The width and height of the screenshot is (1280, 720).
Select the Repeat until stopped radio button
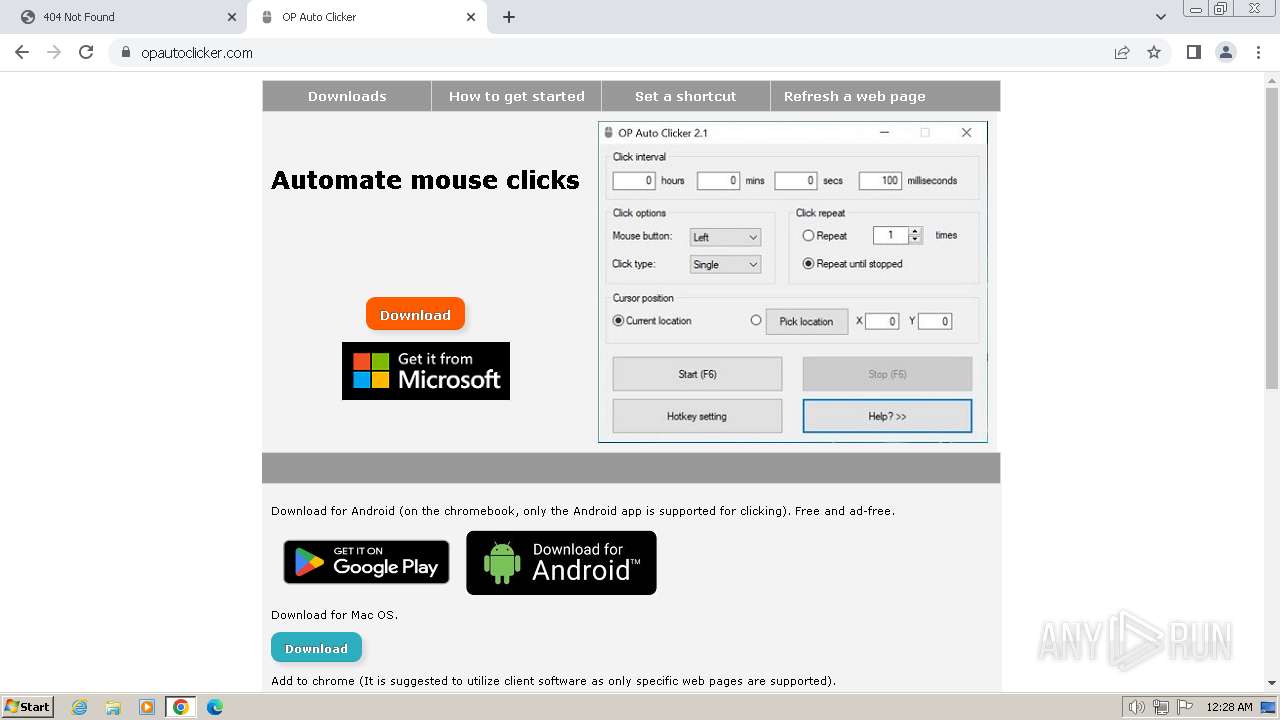[808, 264]
